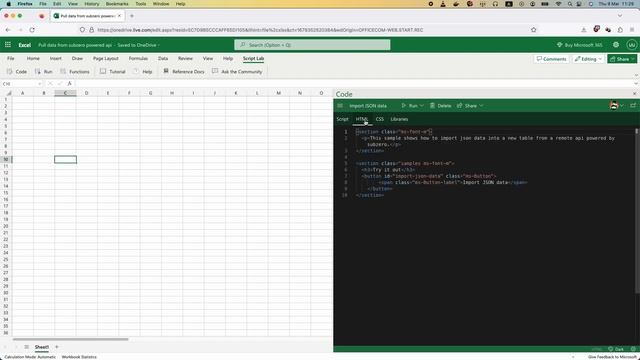The image size is (640, 360).
Task: Click the Name Box field
Action: click(22, 84)
